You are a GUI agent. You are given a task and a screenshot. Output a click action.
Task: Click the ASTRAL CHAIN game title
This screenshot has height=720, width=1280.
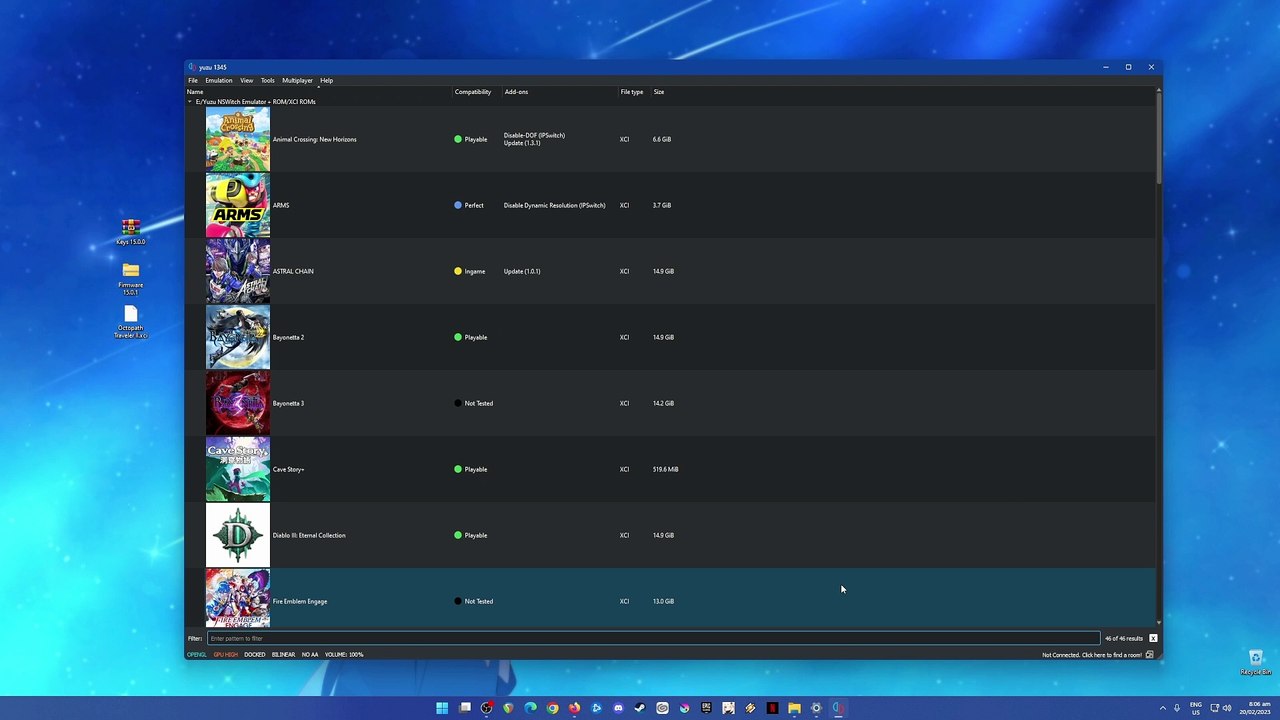293,271
